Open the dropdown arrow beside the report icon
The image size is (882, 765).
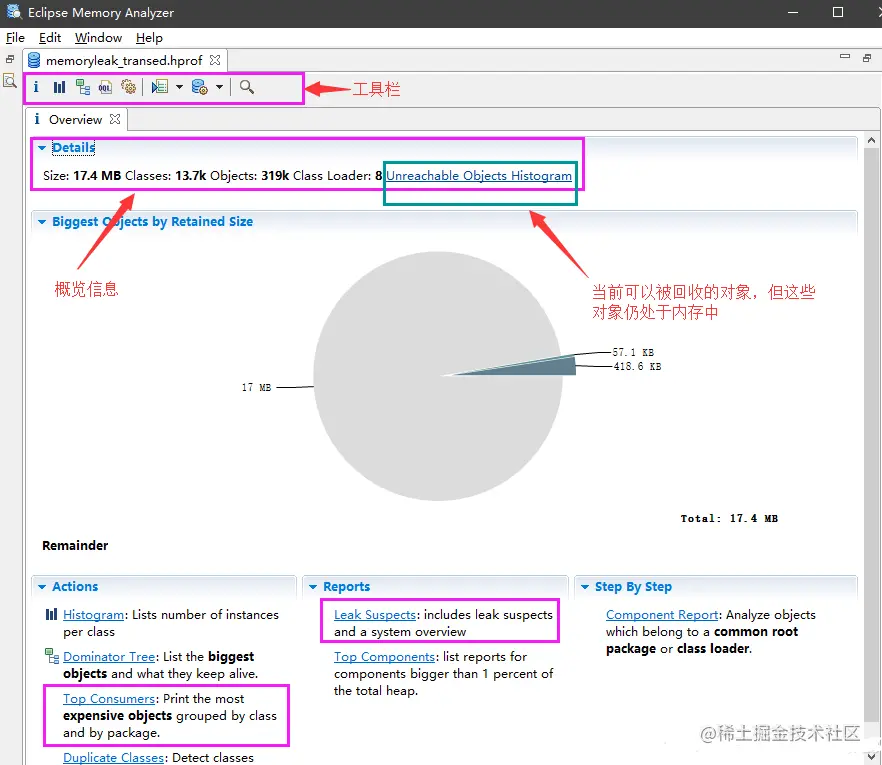click(179, 87)
